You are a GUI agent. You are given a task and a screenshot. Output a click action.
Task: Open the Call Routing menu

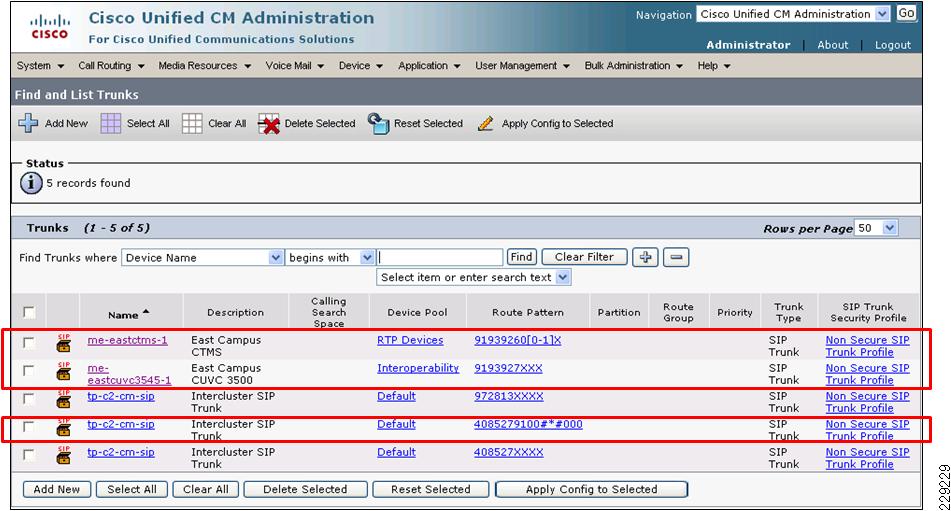(111, 65)
